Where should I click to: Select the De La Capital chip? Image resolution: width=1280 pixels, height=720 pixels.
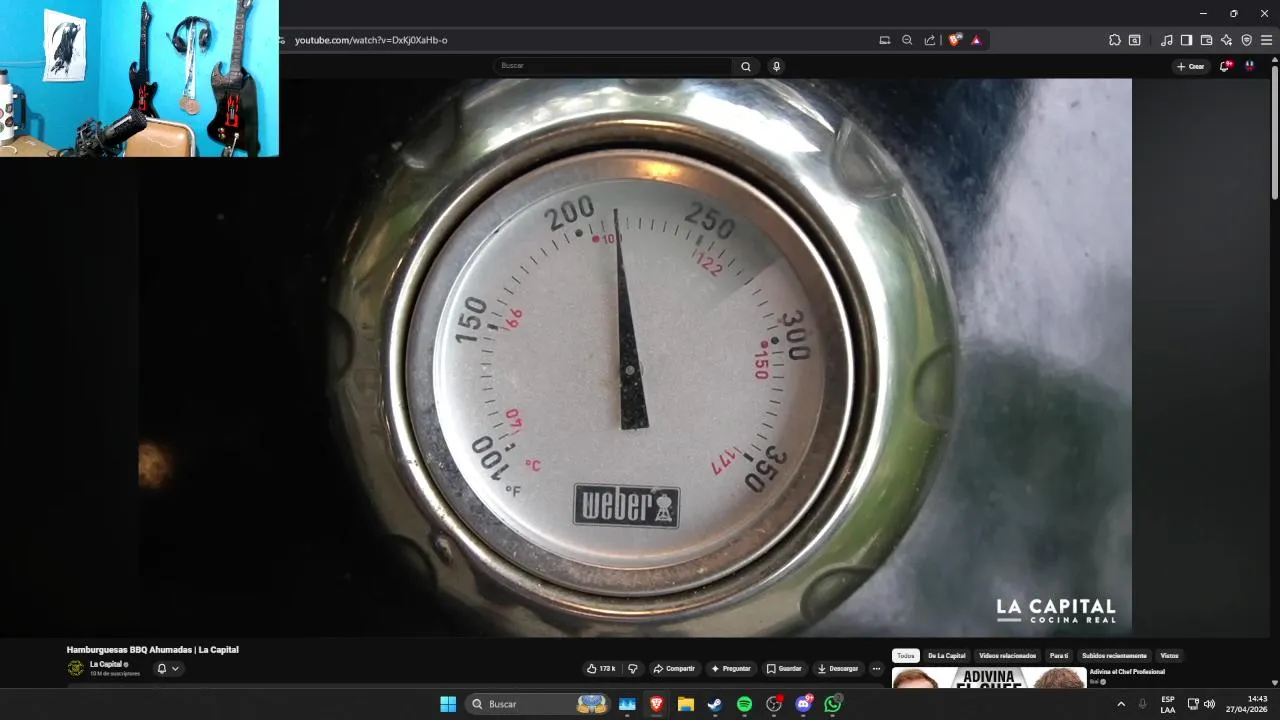click(x=946, y=656)
